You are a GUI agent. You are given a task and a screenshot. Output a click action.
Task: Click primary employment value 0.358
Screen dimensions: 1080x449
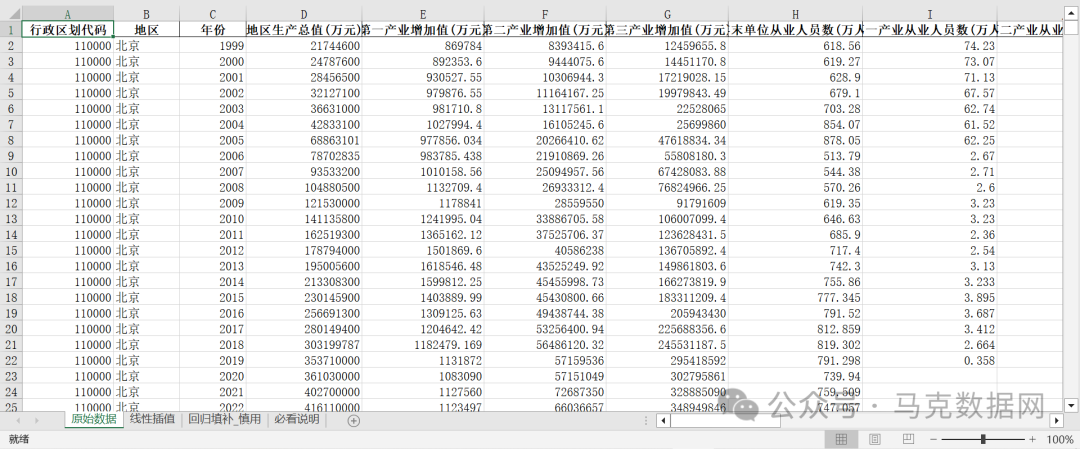[x=930, y=359]
